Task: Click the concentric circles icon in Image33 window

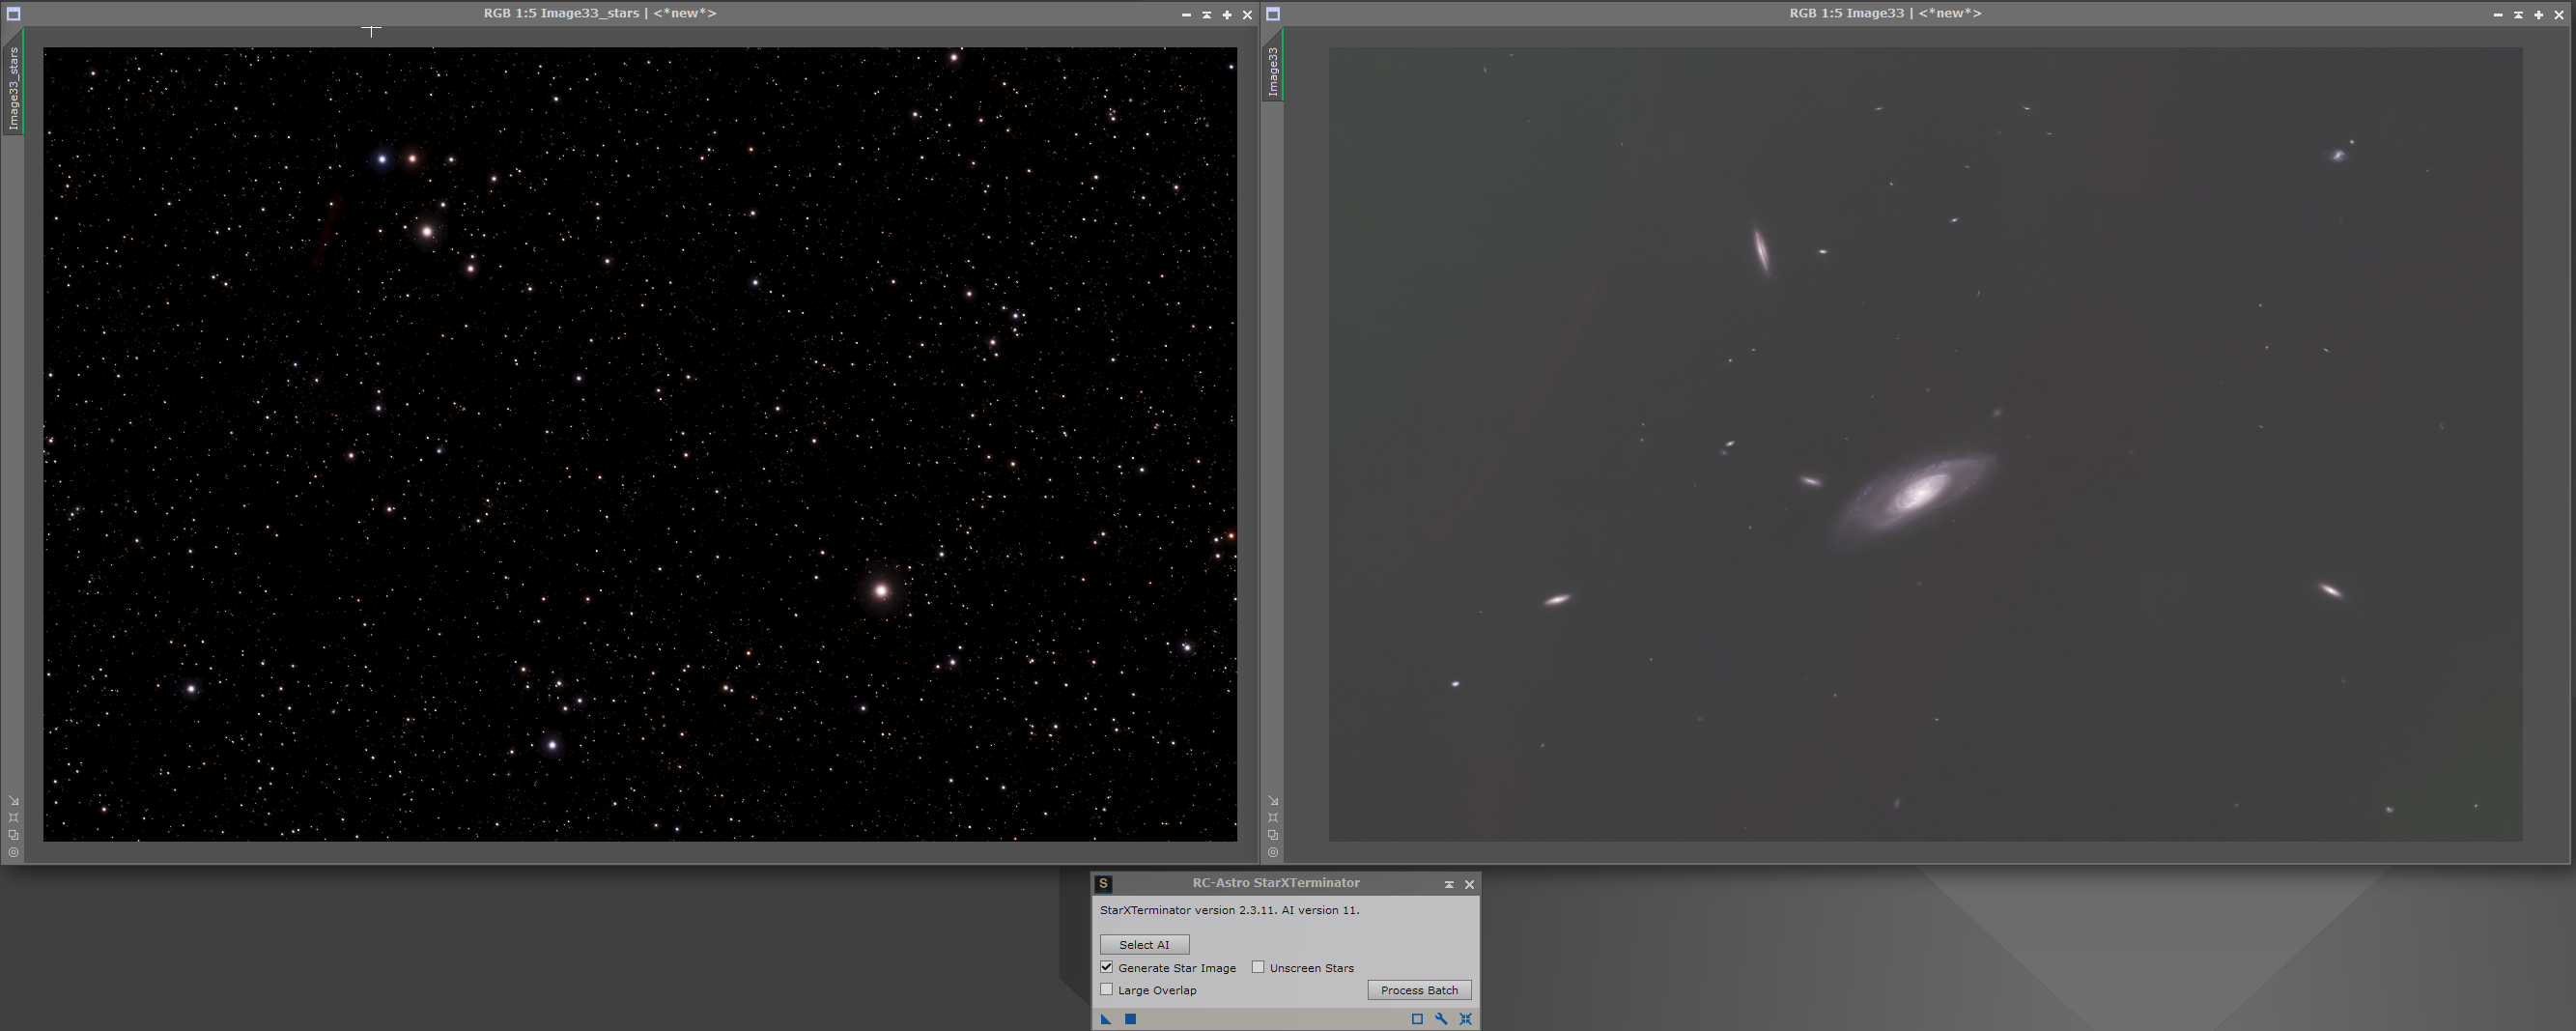Action: (1273, 852)
